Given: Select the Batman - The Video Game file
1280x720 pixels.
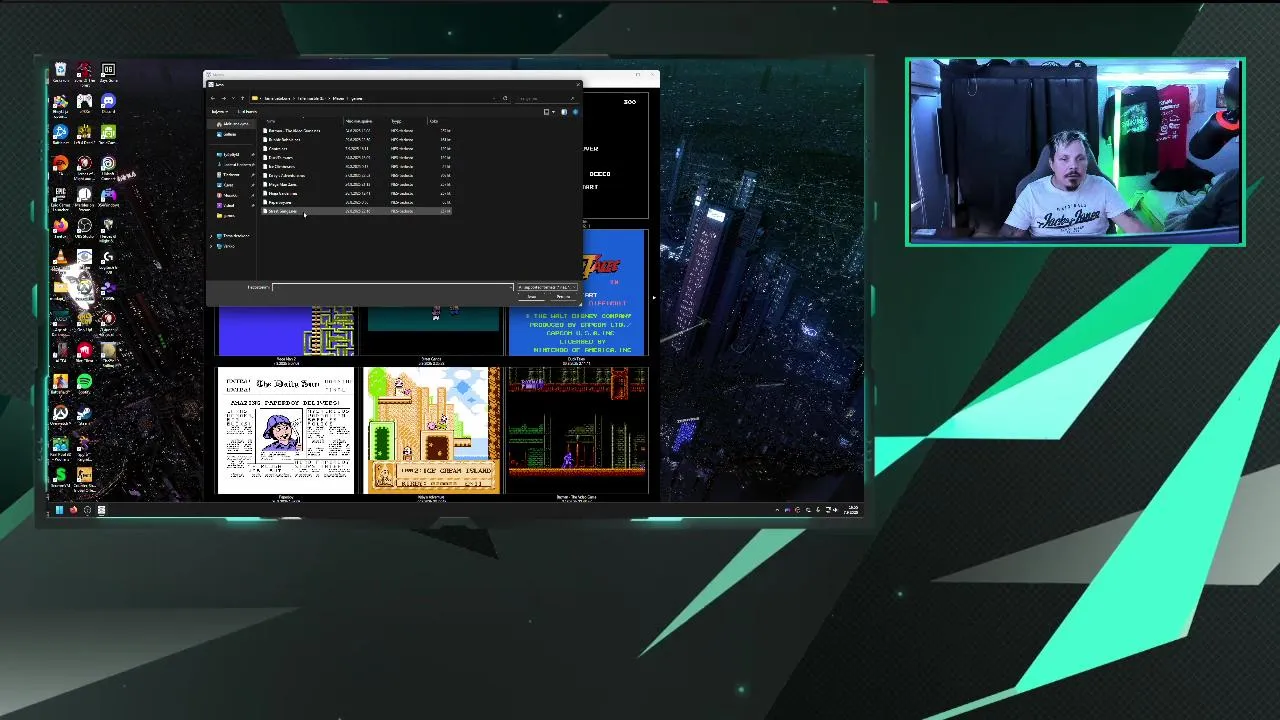Looking at the screenshot, I should [x=357, y=131].
